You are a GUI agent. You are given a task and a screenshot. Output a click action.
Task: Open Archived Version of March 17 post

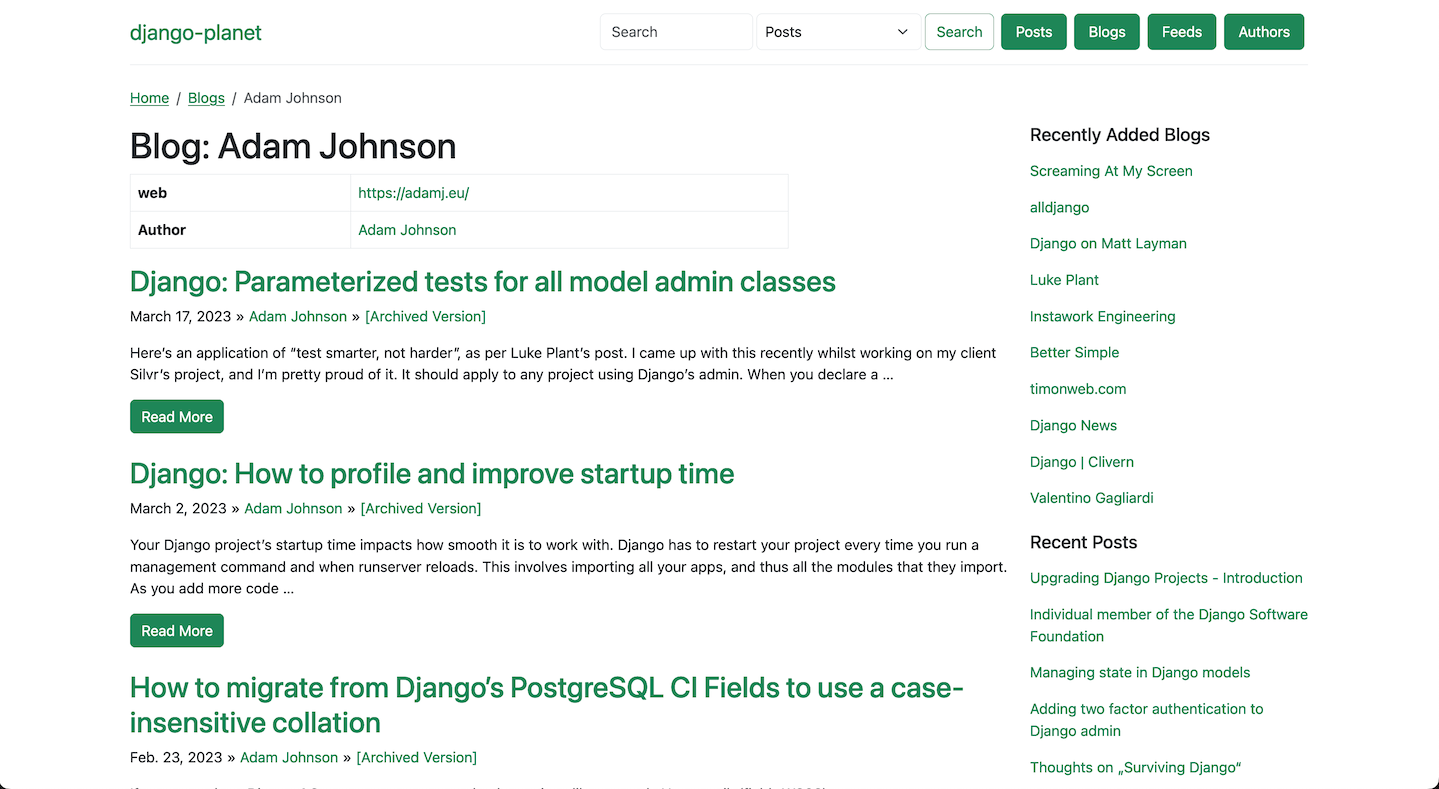click(426, 316)
